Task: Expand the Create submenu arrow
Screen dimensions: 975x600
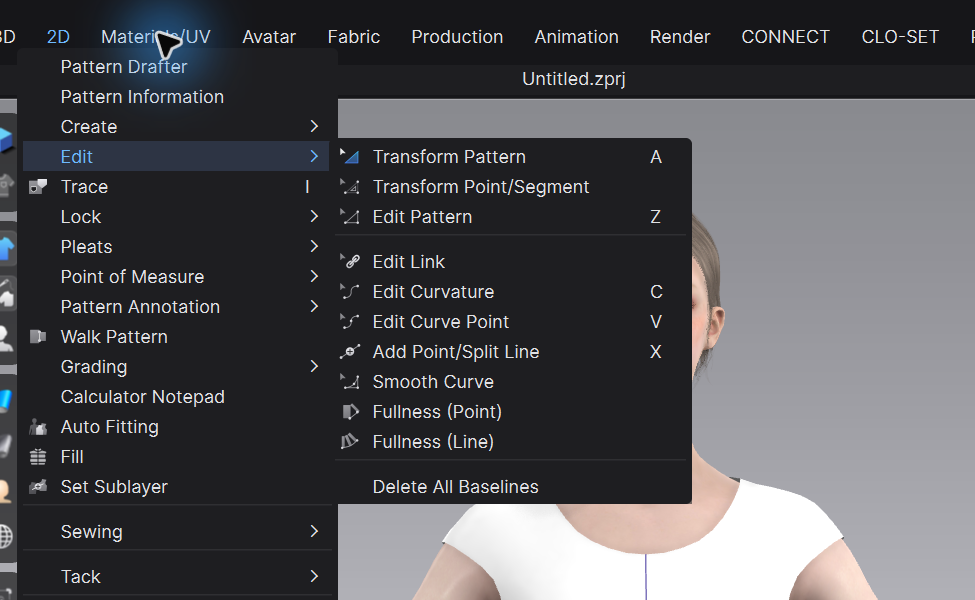Action: 314,126
